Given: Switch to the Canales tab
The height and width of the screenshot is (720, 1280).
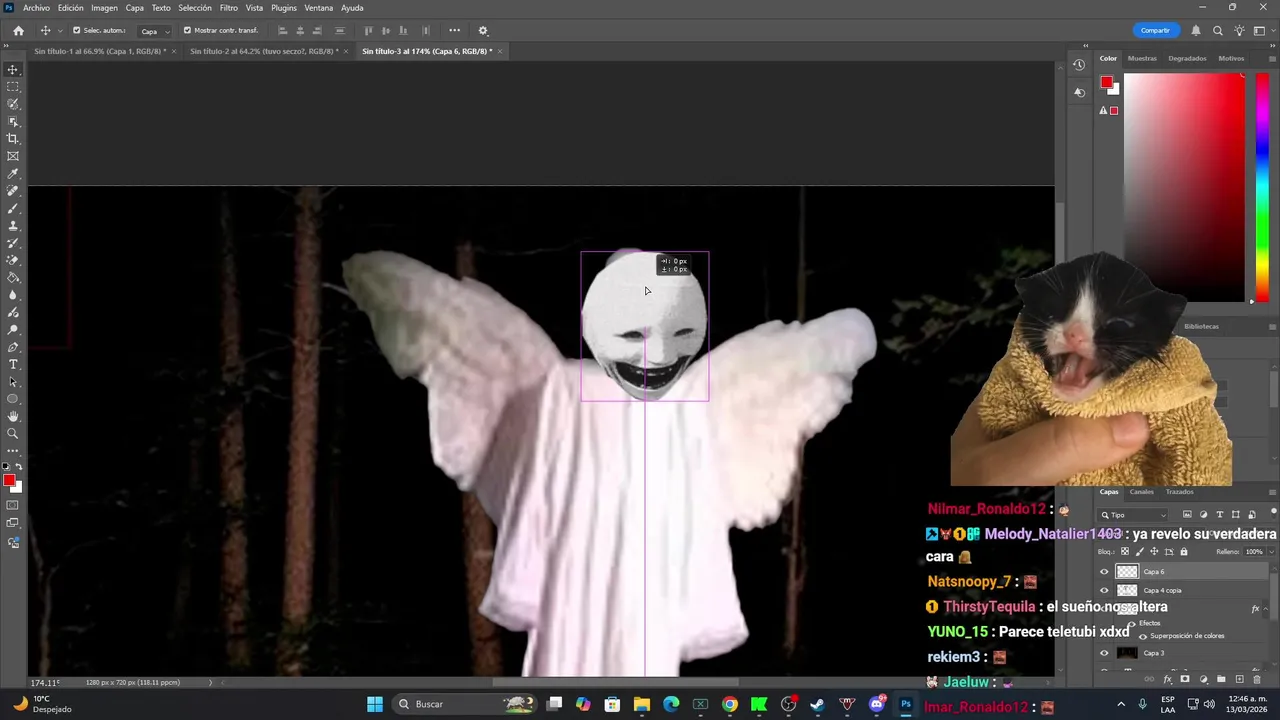Looking at the screenshot, I should pos(1141,492).
